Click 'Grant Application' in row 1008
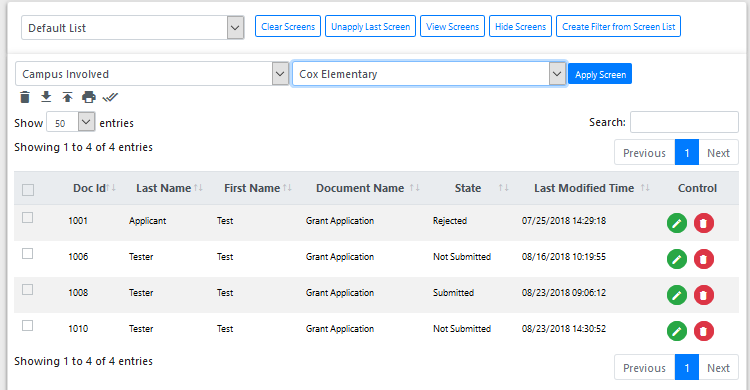Image resolution: width=750 pixels, height=390 pixels. tap(340, 292)
